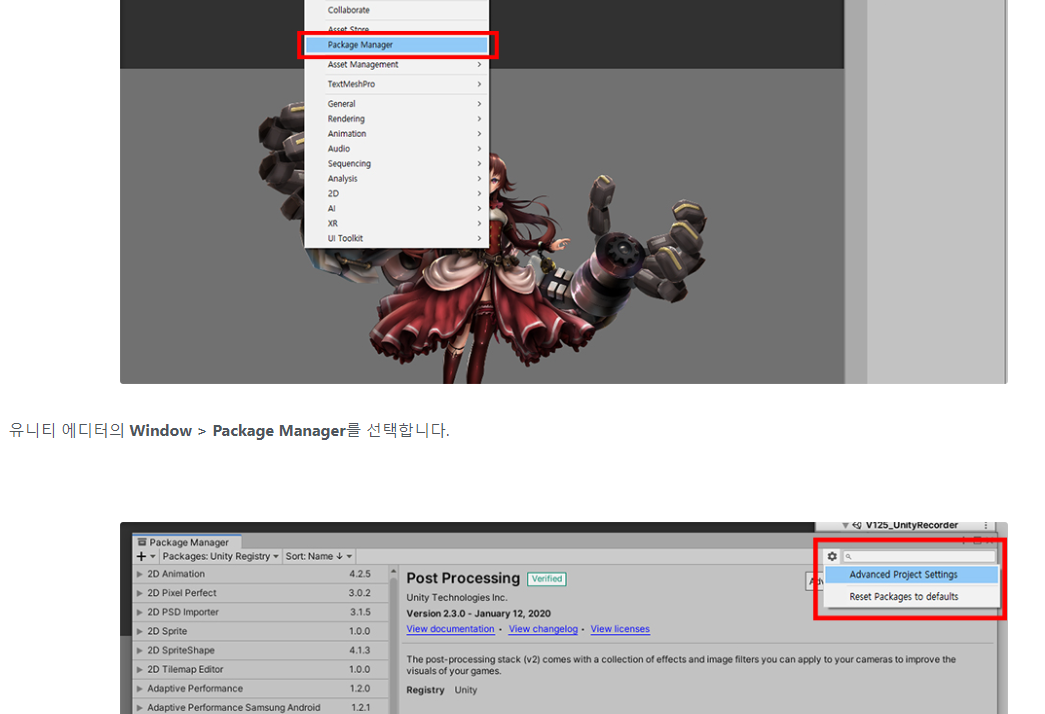Select the 2D Pixel Perfect version 3.0.2
This screenshot has height=714, width=1045.
click(x=360, y=593)
